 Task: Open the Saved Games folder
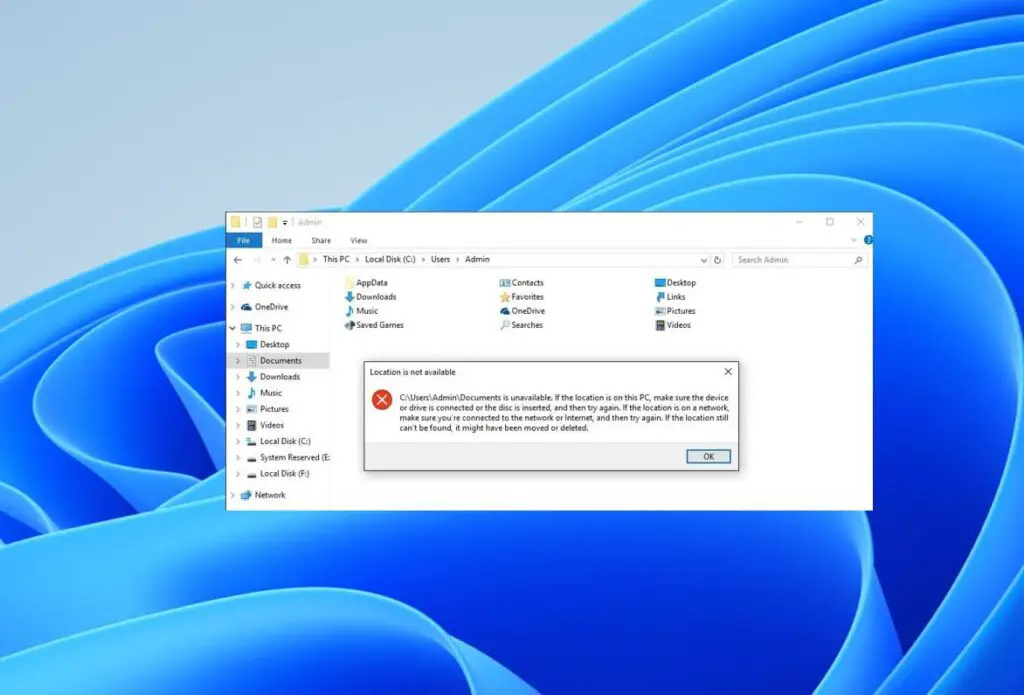point(378,325)
